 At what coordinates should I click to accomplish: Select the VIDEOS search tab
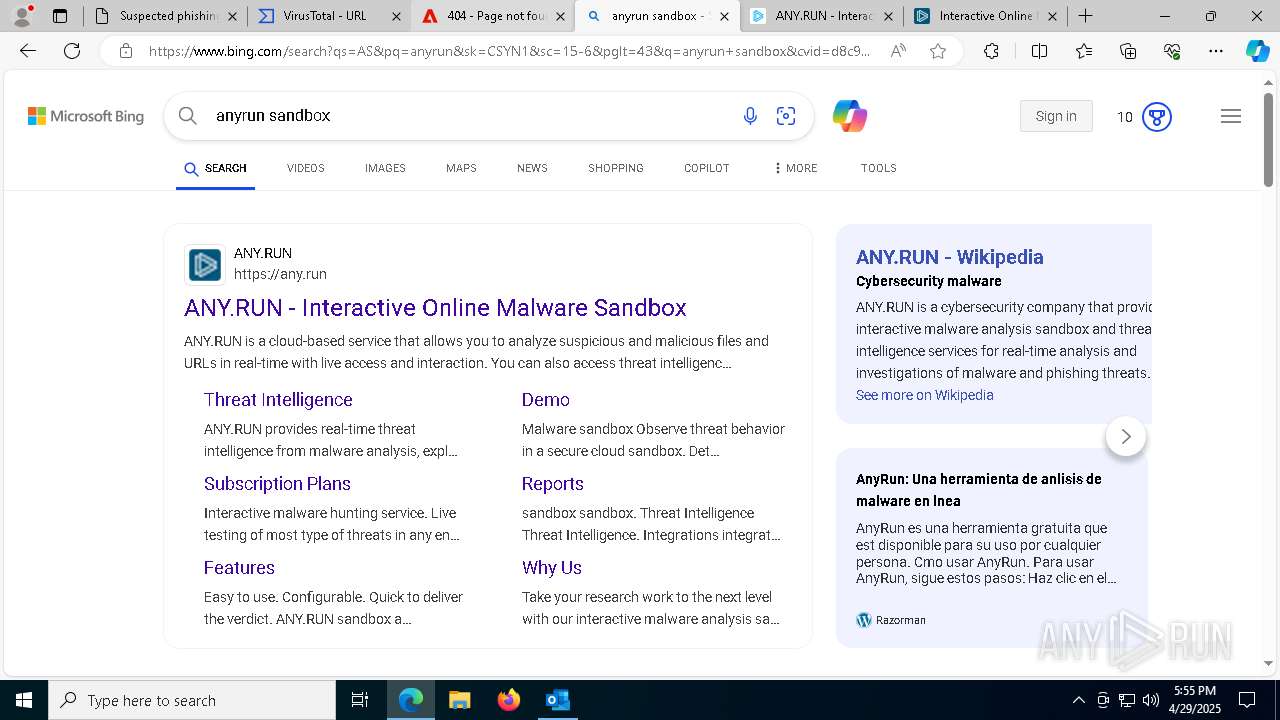coord(306,168)
